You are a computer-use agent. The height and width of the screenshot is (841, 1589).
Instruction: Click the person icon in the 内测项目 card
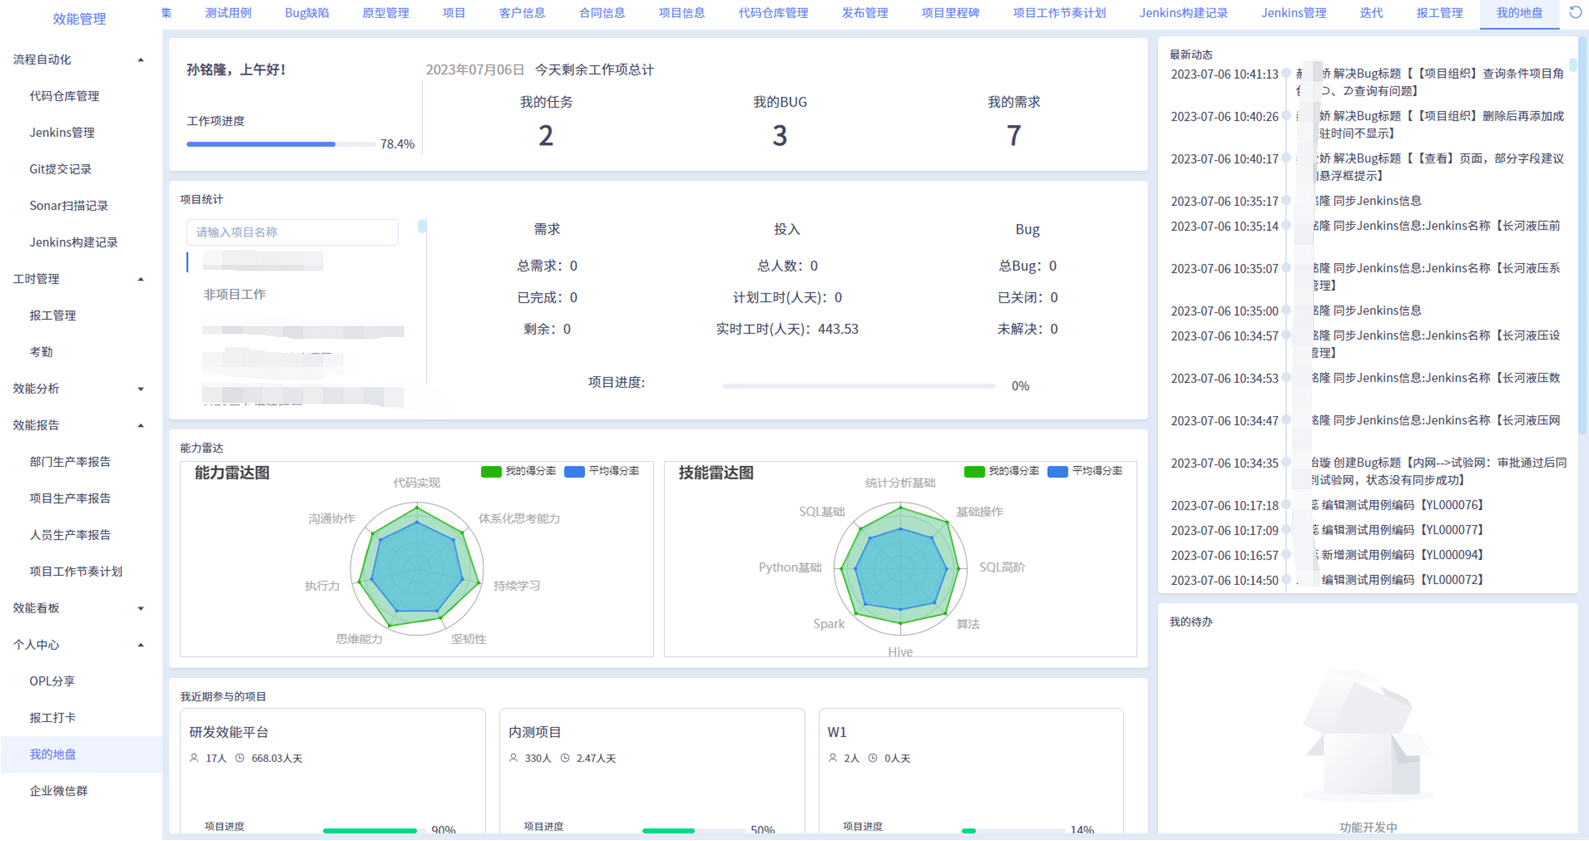point(513,758)
